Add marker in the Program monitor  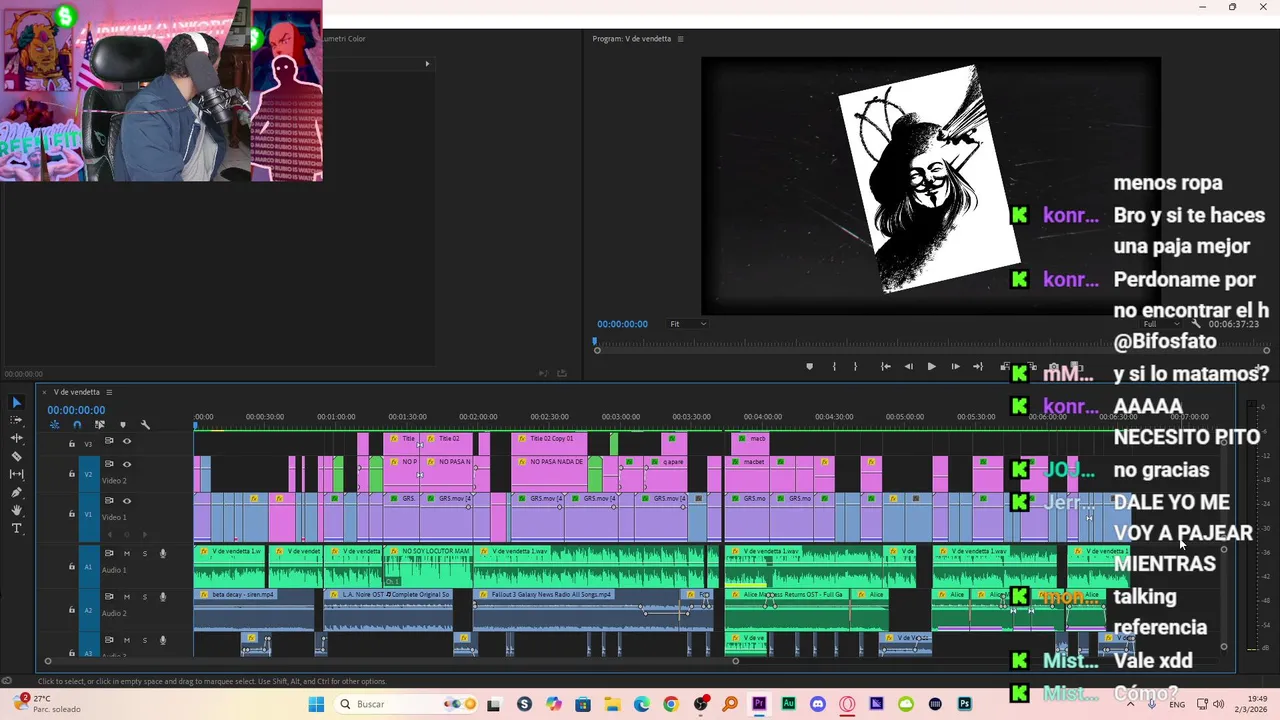coord(809,367)
